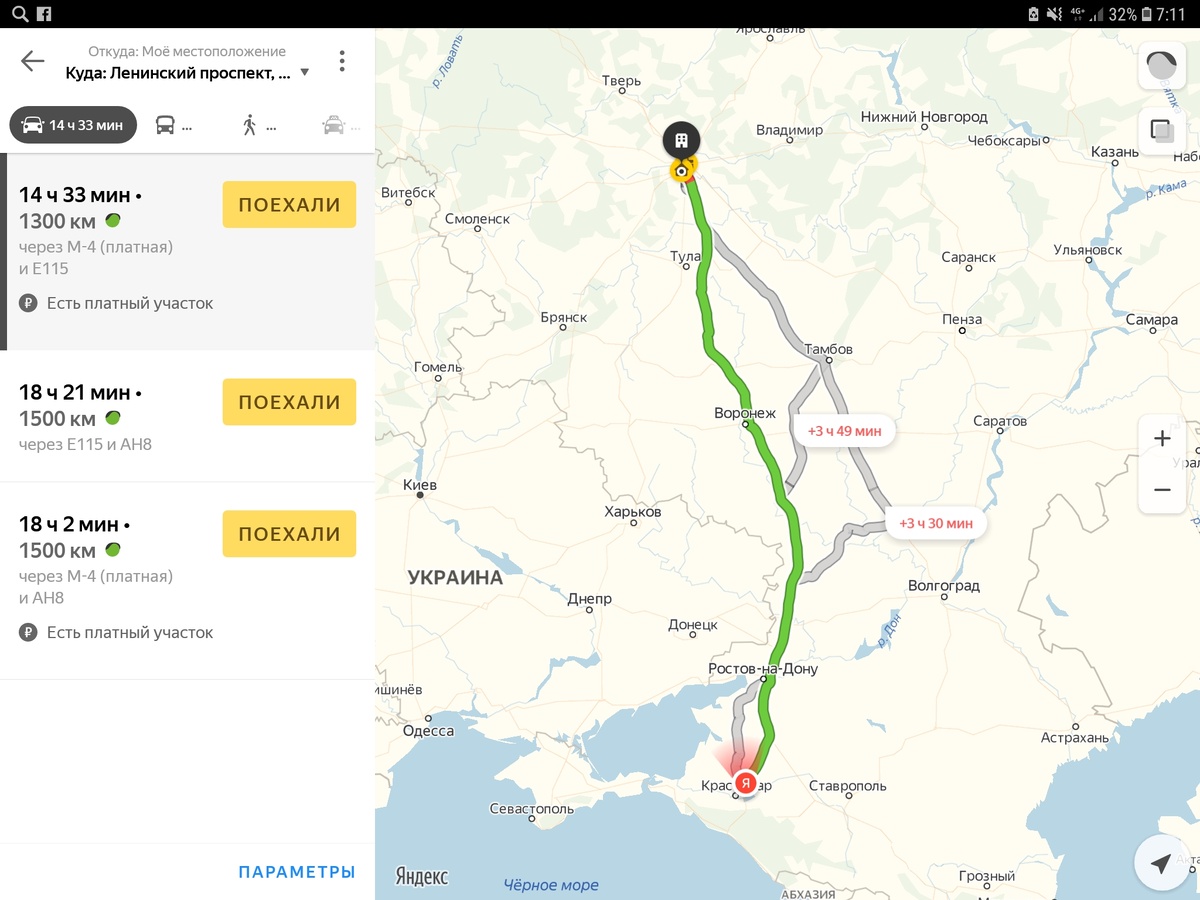Tap the Волгоград city label
The width and height of the screenshot is (1200, 900).
pyautogui.click(x=943, y=586)
